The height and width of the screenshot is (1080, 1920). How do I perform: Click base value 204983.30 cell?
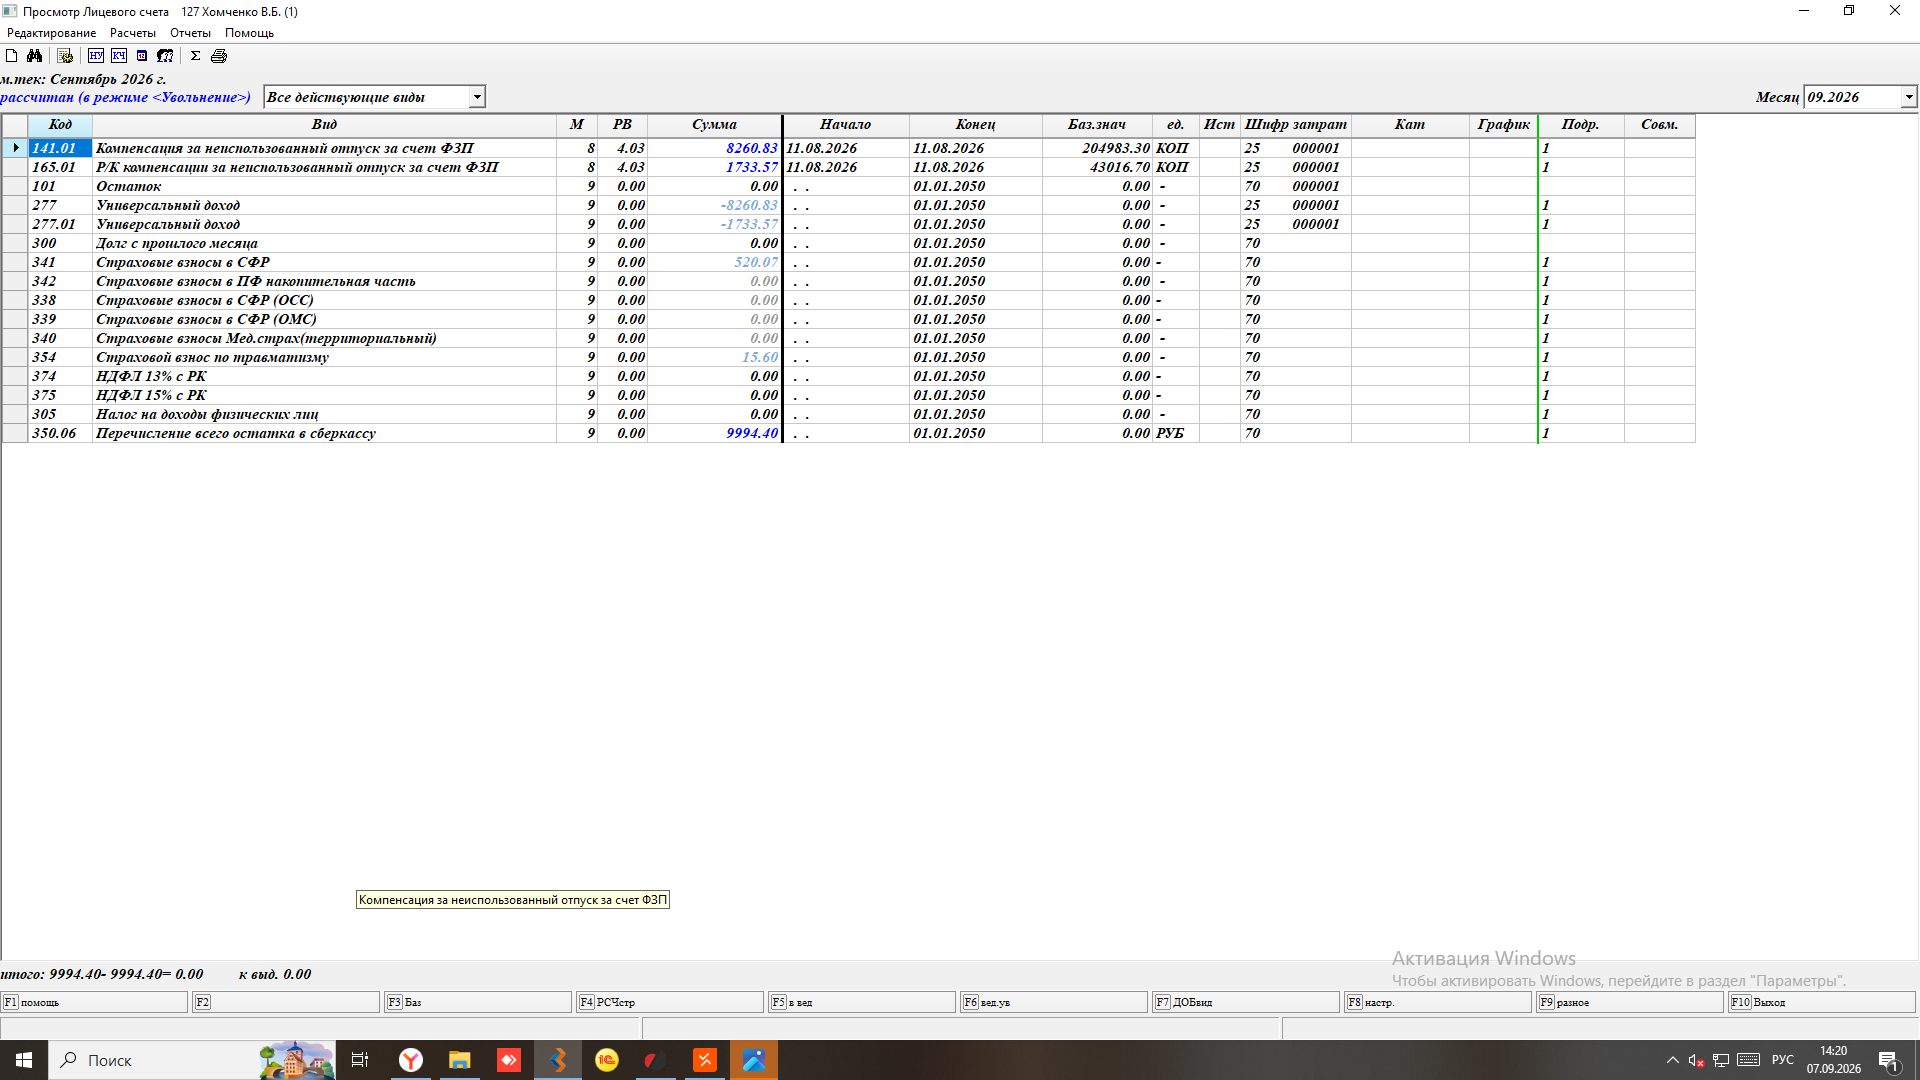coord(1097,148)
